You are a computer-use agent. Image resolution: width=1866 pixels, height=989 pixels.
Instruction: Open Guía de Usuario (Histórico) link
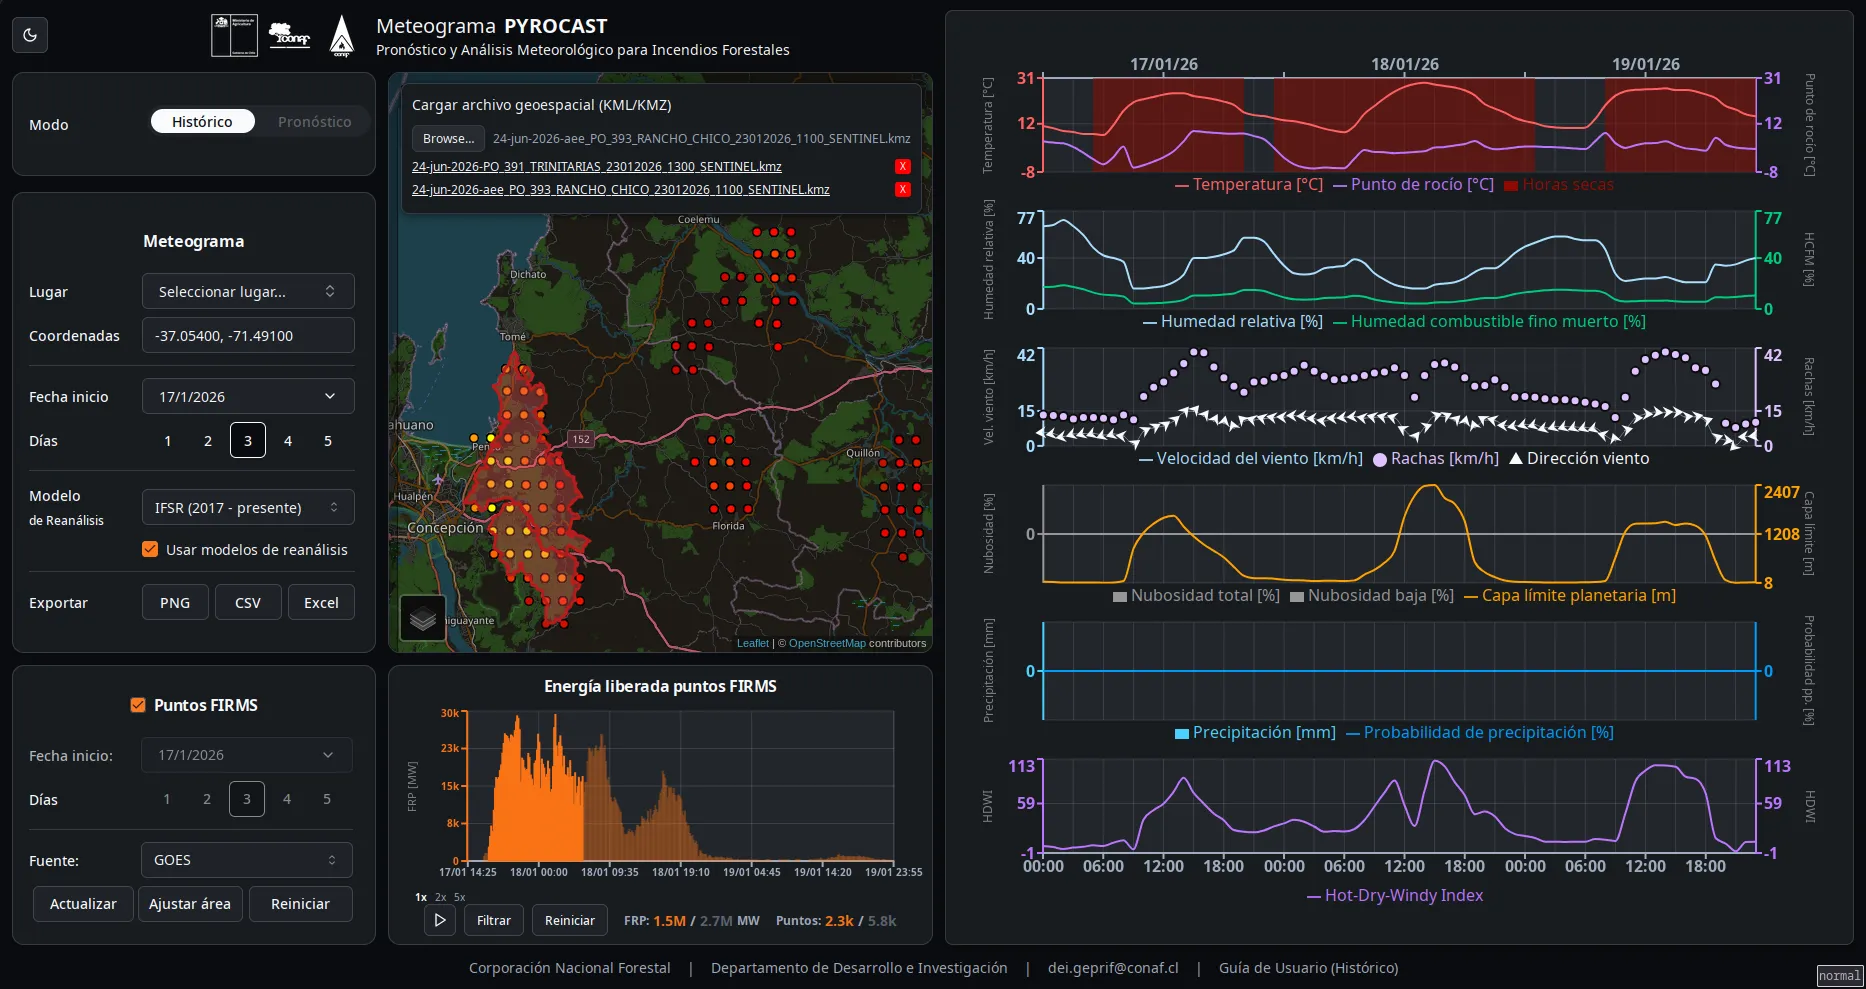(x=1308, y=967)
